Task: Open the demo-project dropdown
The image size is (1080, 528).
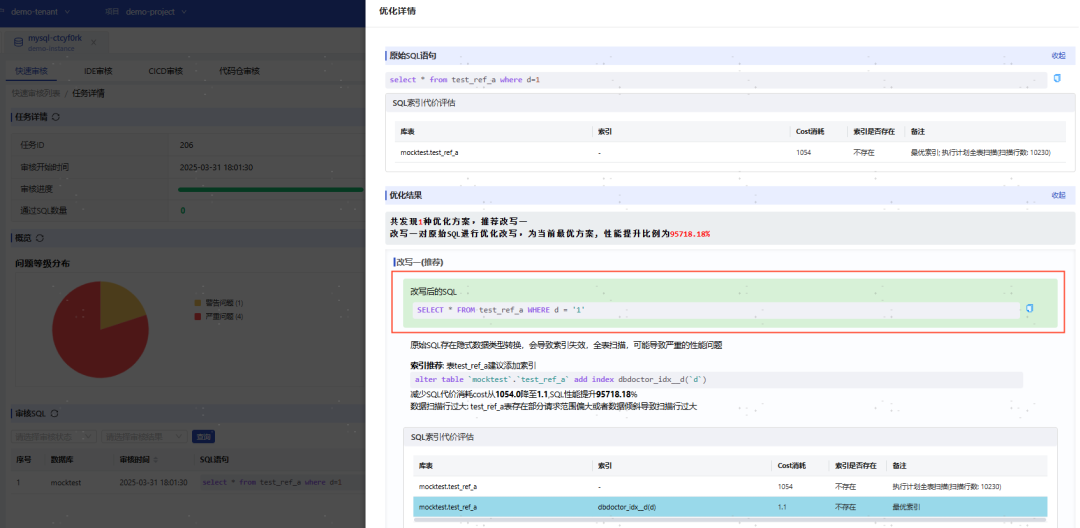Action: coord(154,12)
